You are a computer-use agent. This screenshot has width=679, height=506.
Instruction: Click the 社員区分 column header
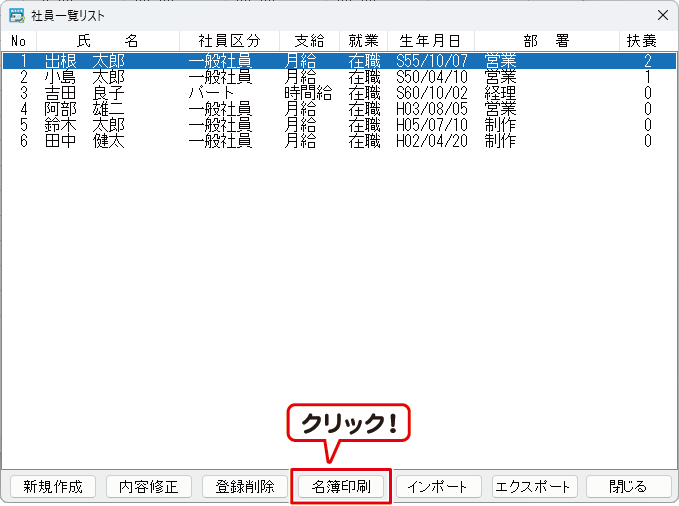point(229,40)
